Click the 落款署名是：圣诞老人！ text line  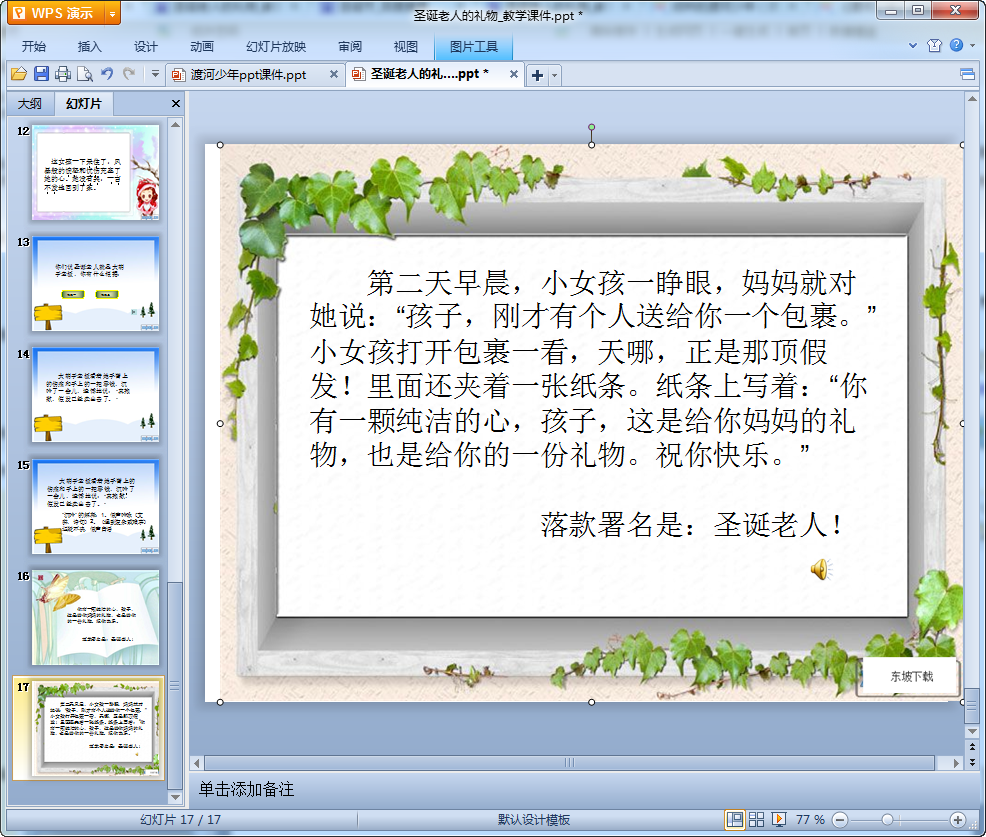(x=692, y=524)
